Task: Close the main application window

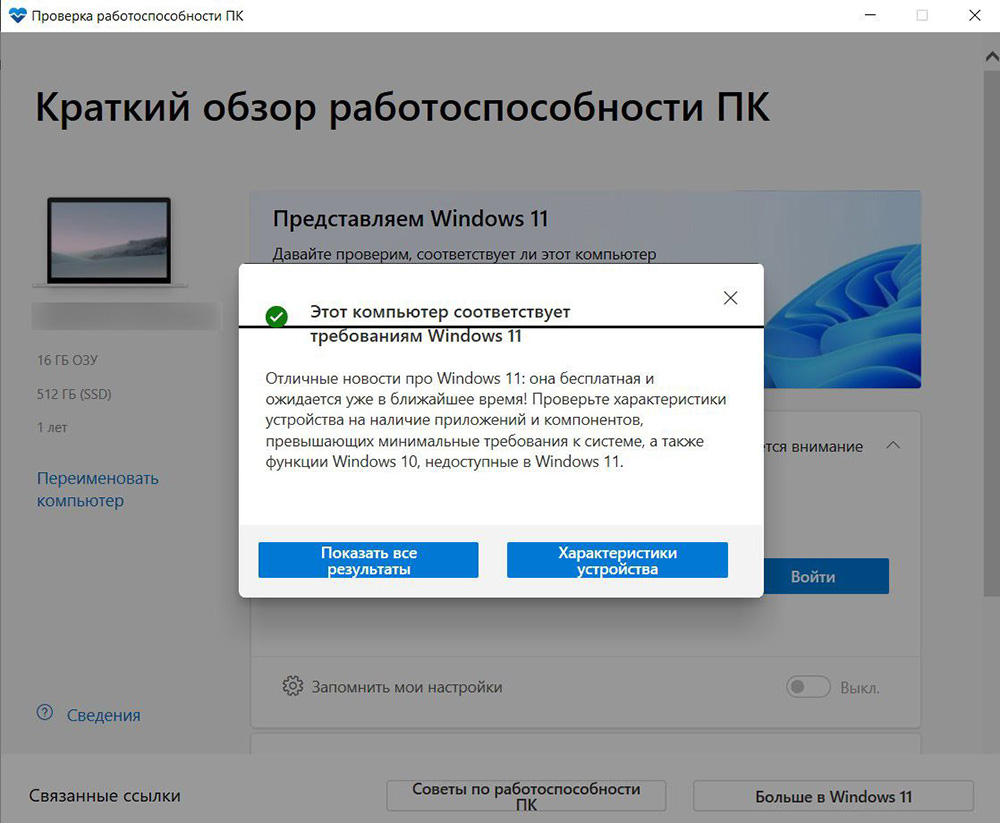Action: point(975,16)
